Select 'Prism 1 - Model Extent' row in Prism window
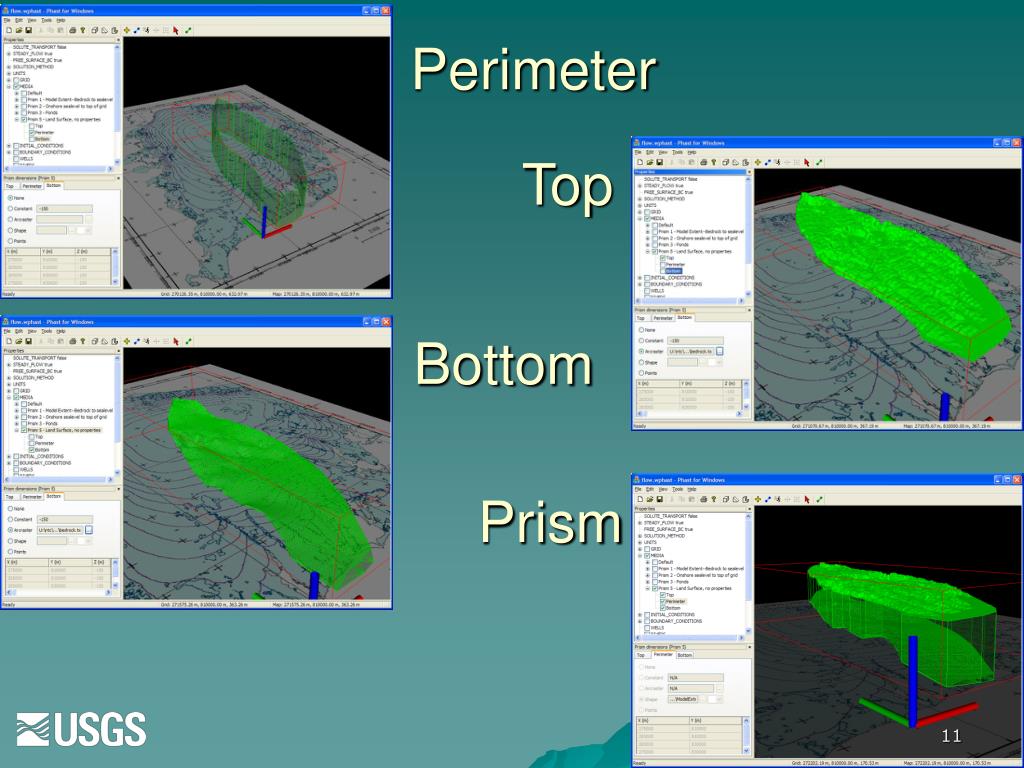This screenshot has height=768, width=1024. tap(701, 568)
